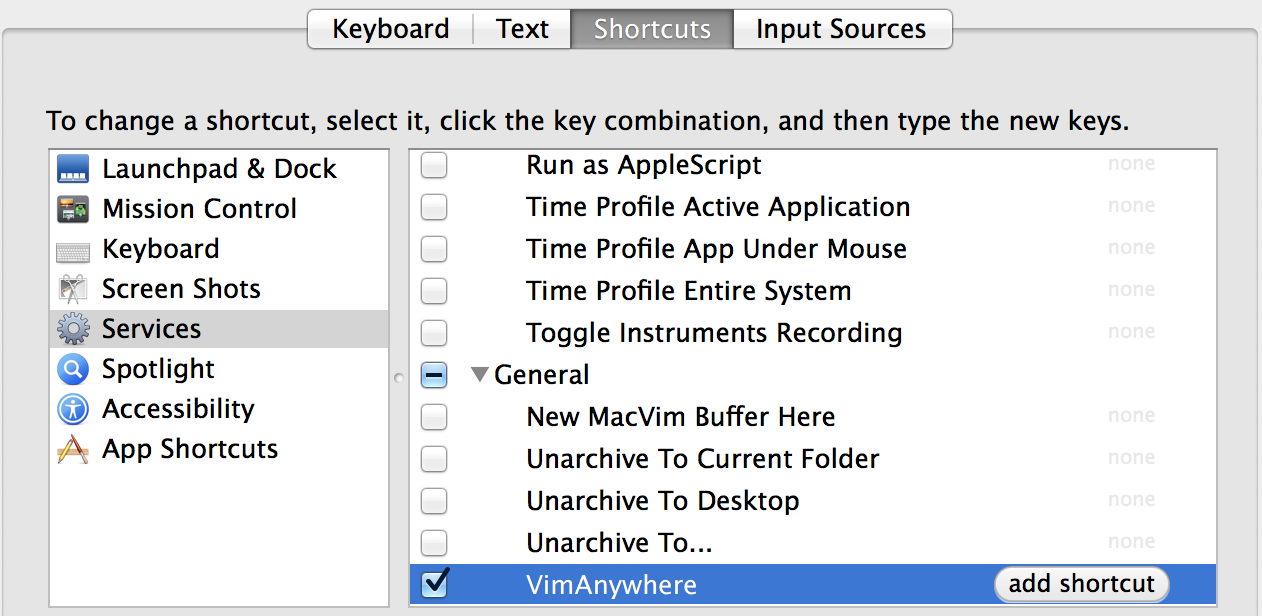The width and height of the screenshot is (1262, 616).
Task: Select the Services gear icon
Action: (x=73, y=329)
